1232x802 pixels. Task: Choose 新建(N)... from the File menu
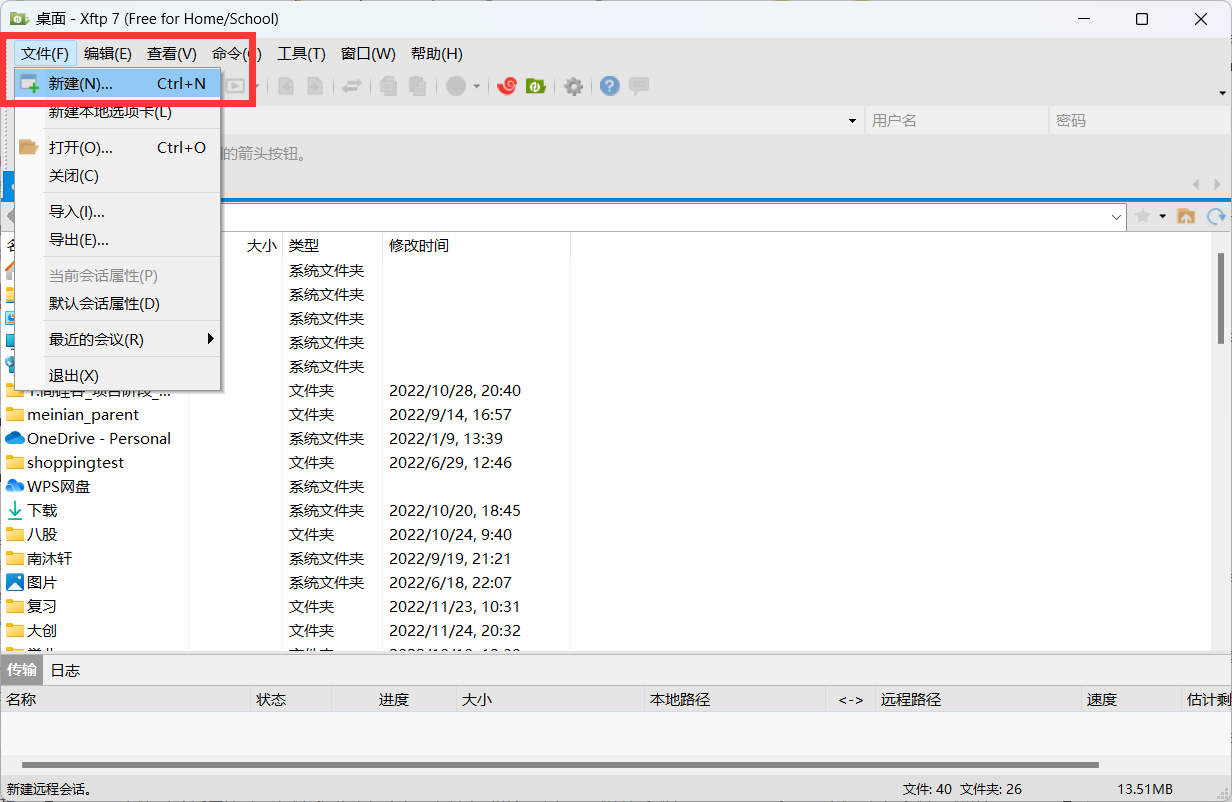[117, 84]
